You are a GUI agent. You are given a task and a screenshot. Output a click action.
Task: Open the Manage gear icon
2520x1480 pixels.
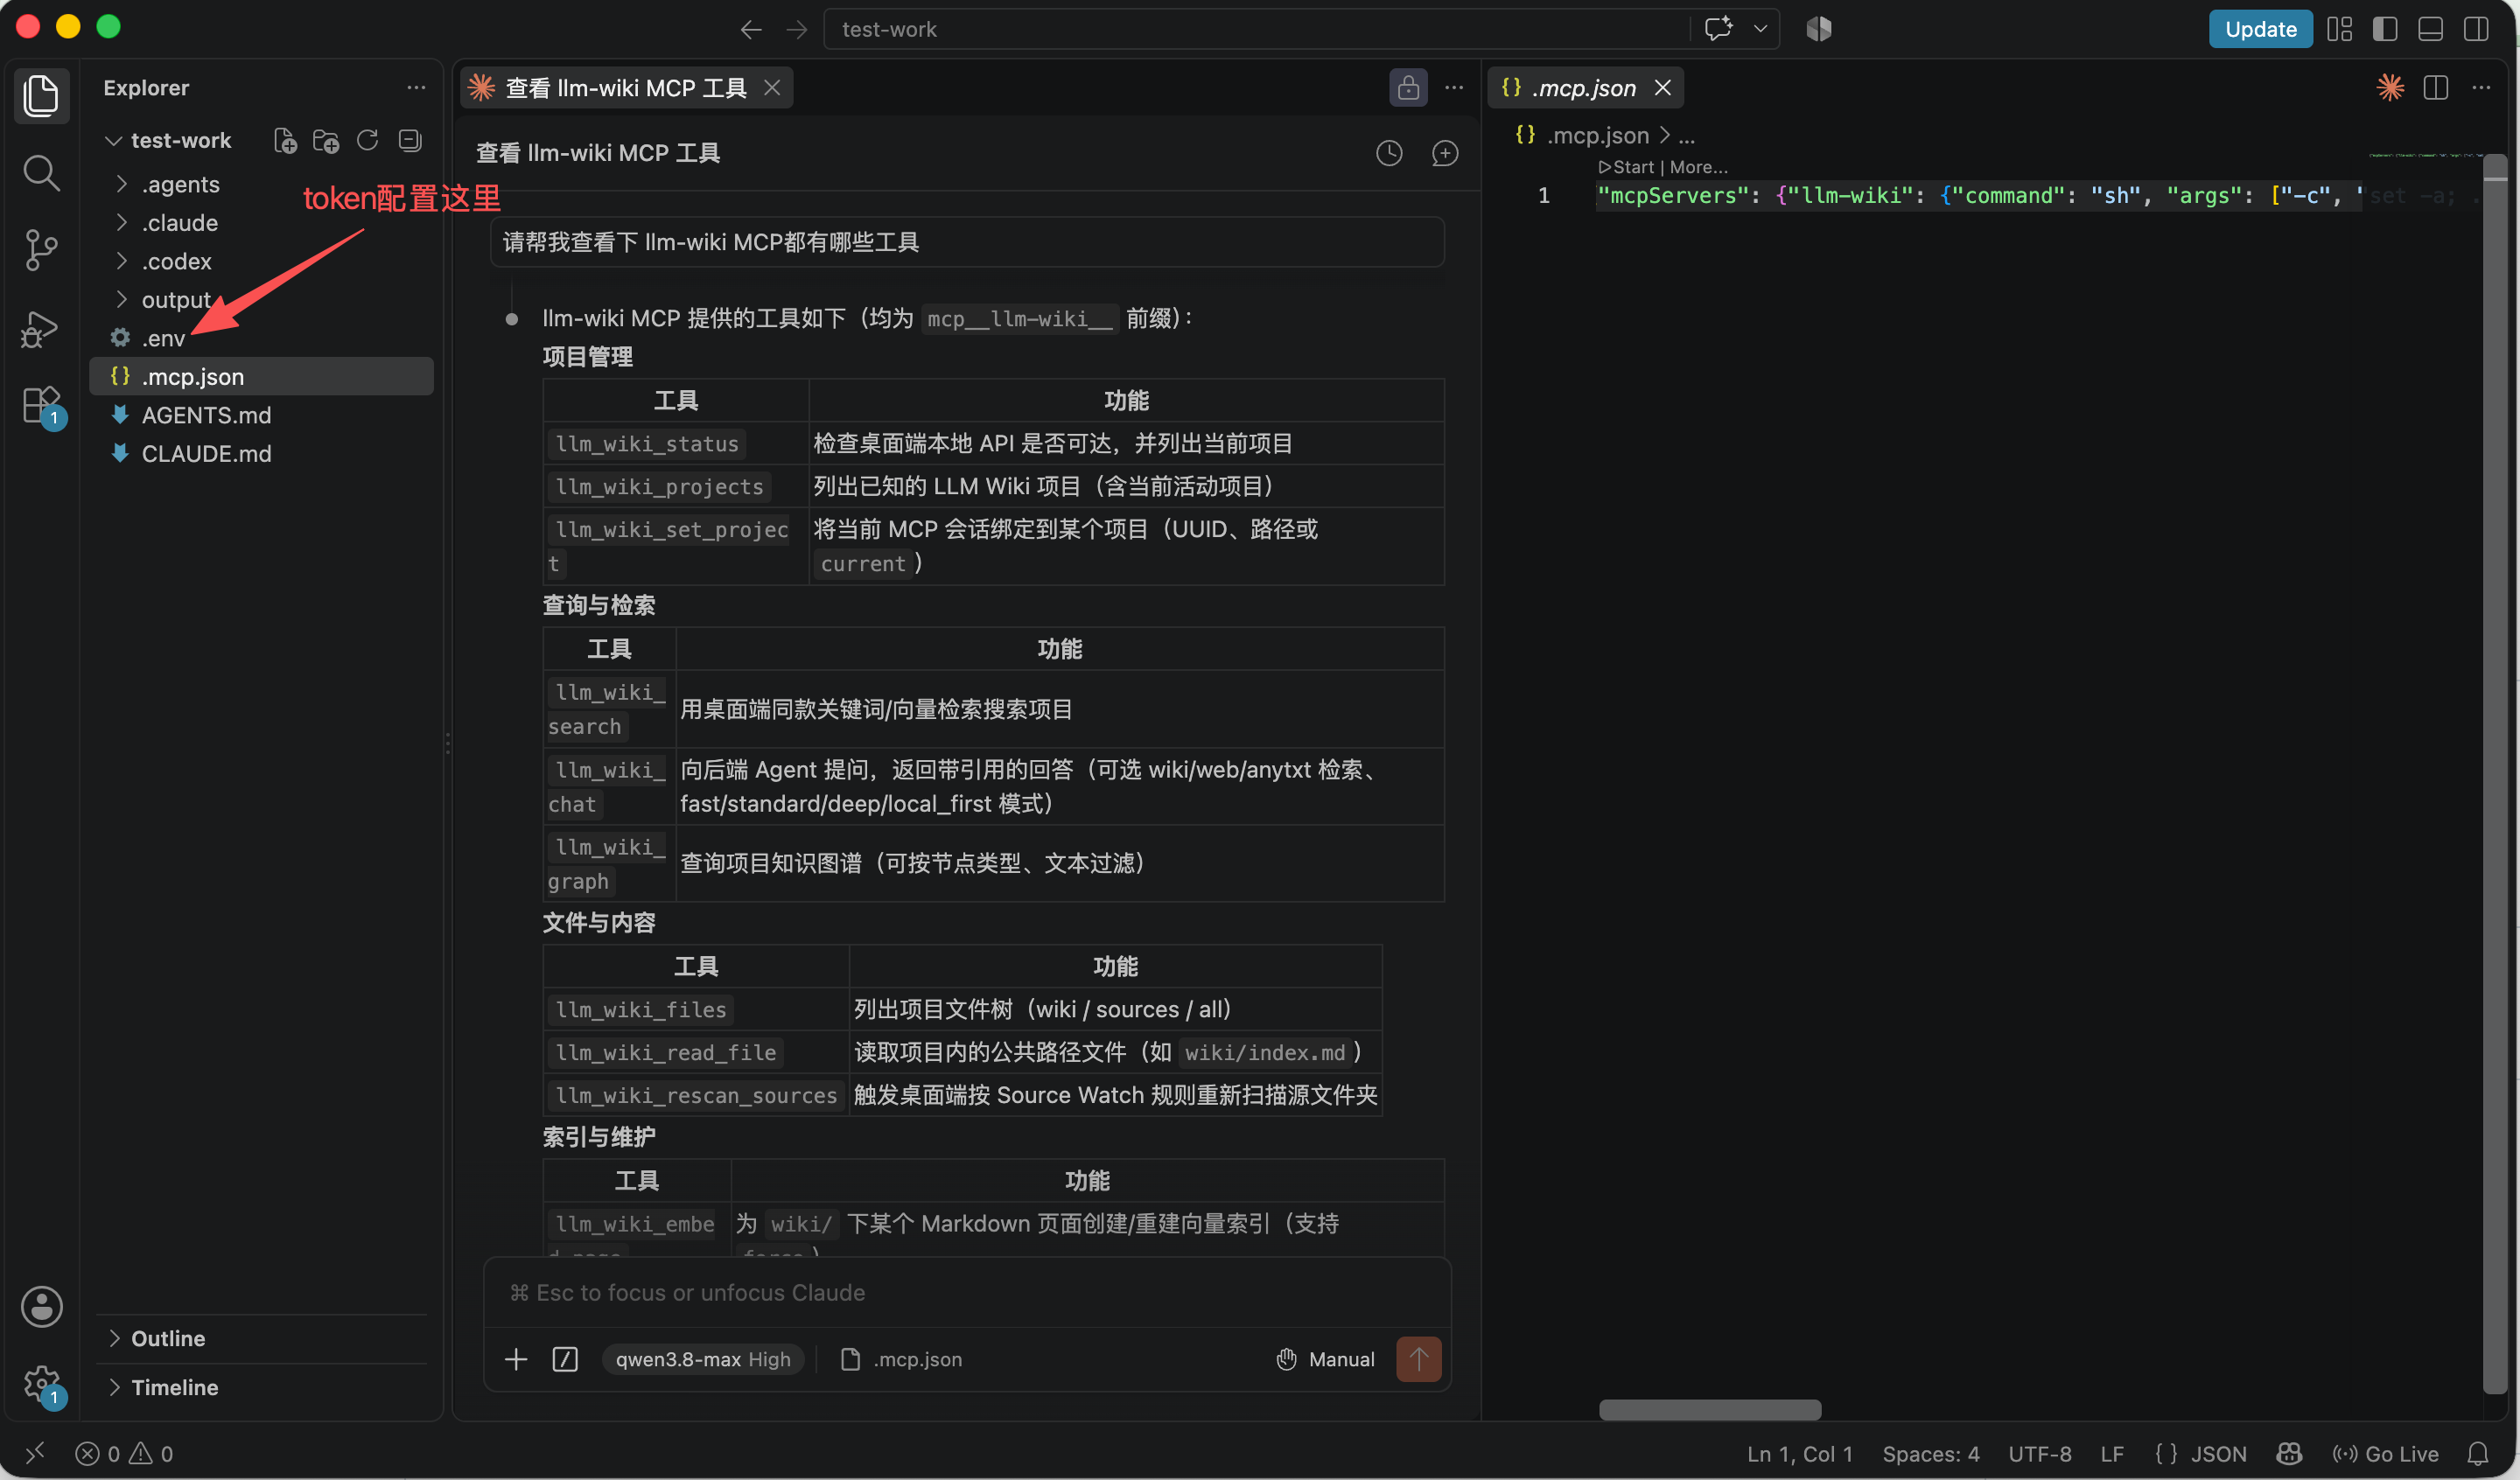41,1385
